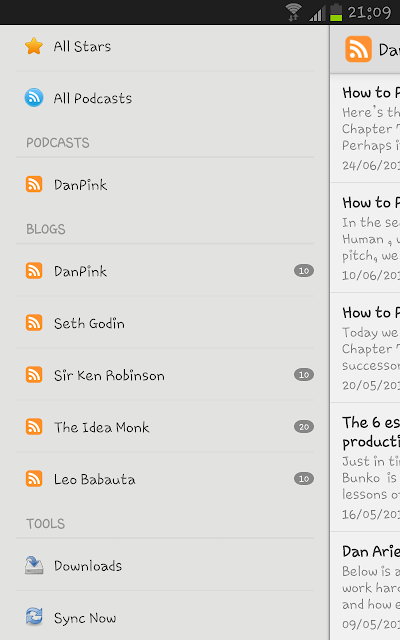Screen dimensions: 400x640
Task: Tap the PODCASTS section header
Action: [58, 142]
